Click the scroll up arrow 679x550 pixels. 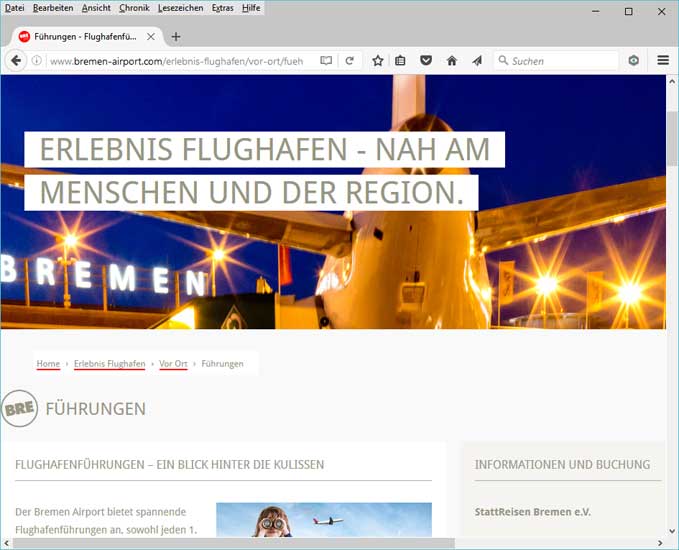pos(672,81)
